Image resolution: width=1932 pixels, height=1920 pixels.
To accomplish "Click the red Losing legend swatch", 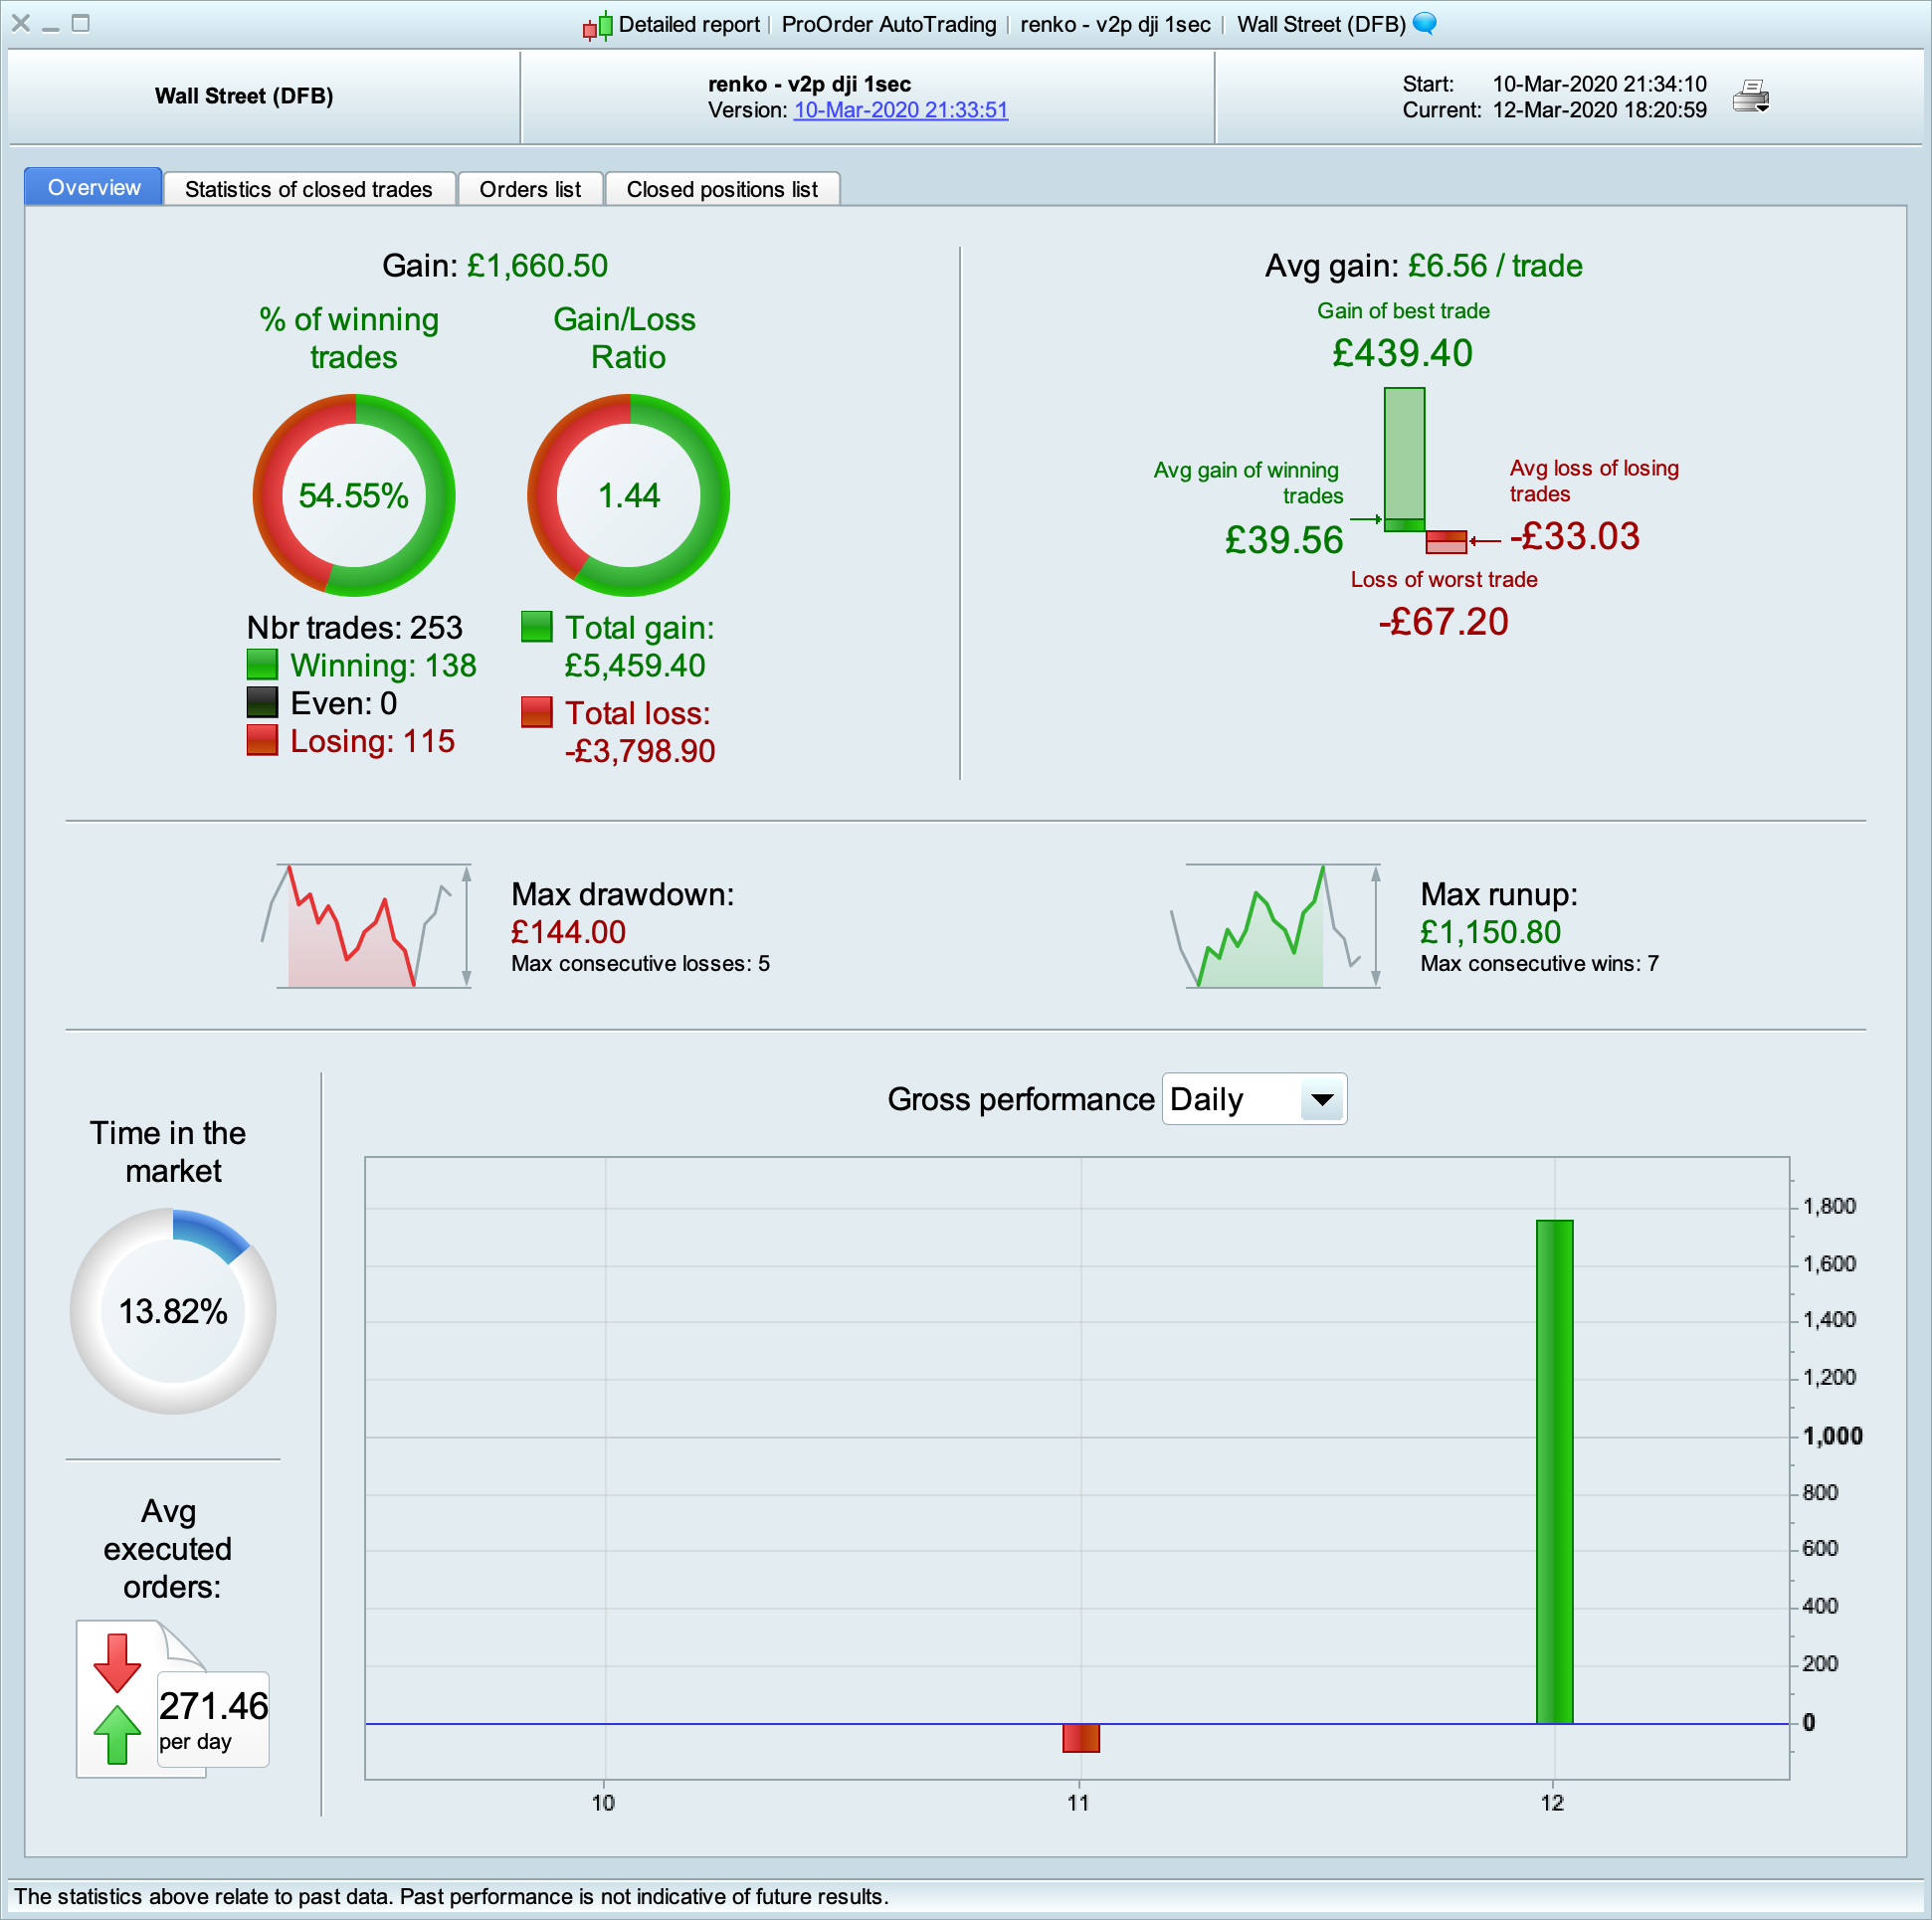I will pyautogui.click(x=262, y=741).
